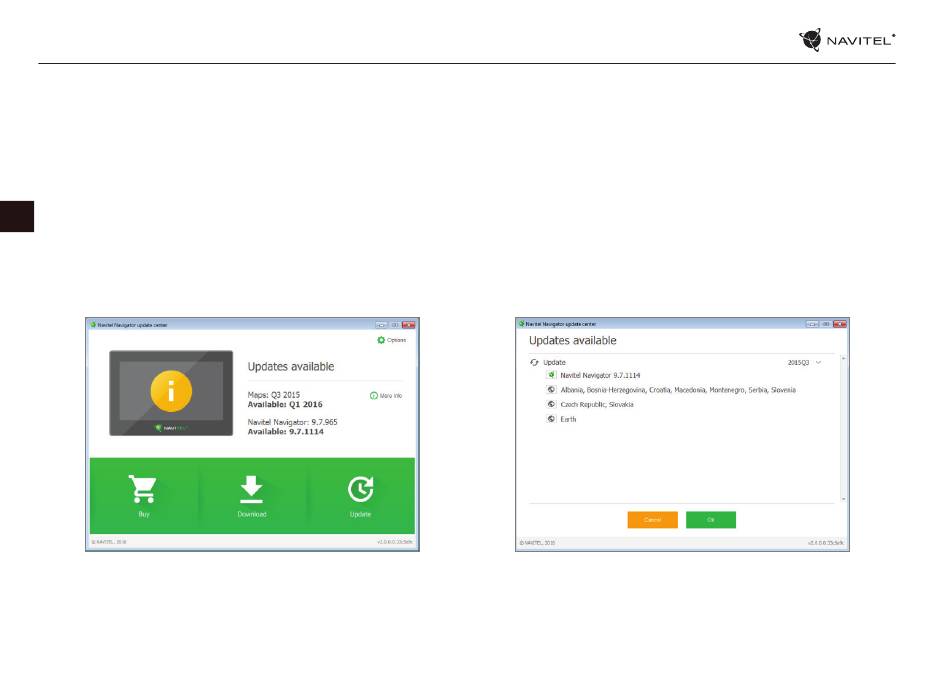Open Options via the gear icon
950x673 pixels.
pyautogui.click(x=380, y=340)
